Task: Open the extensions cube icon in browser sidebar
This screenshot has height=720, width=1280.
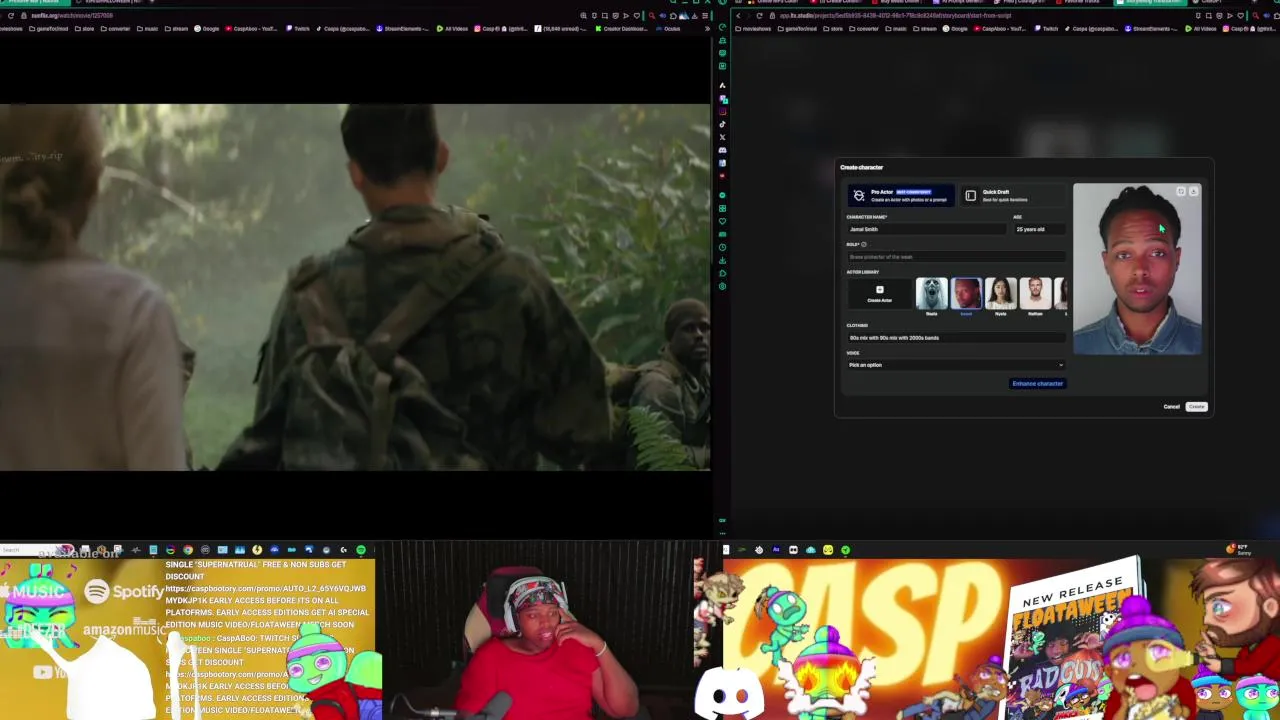Action: click(x=722, y=273)
